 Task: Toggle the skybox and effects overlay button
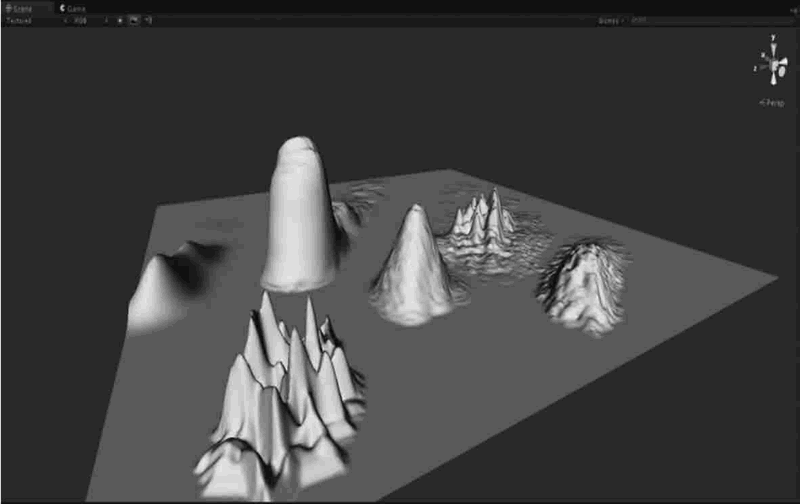coord(134,19)
